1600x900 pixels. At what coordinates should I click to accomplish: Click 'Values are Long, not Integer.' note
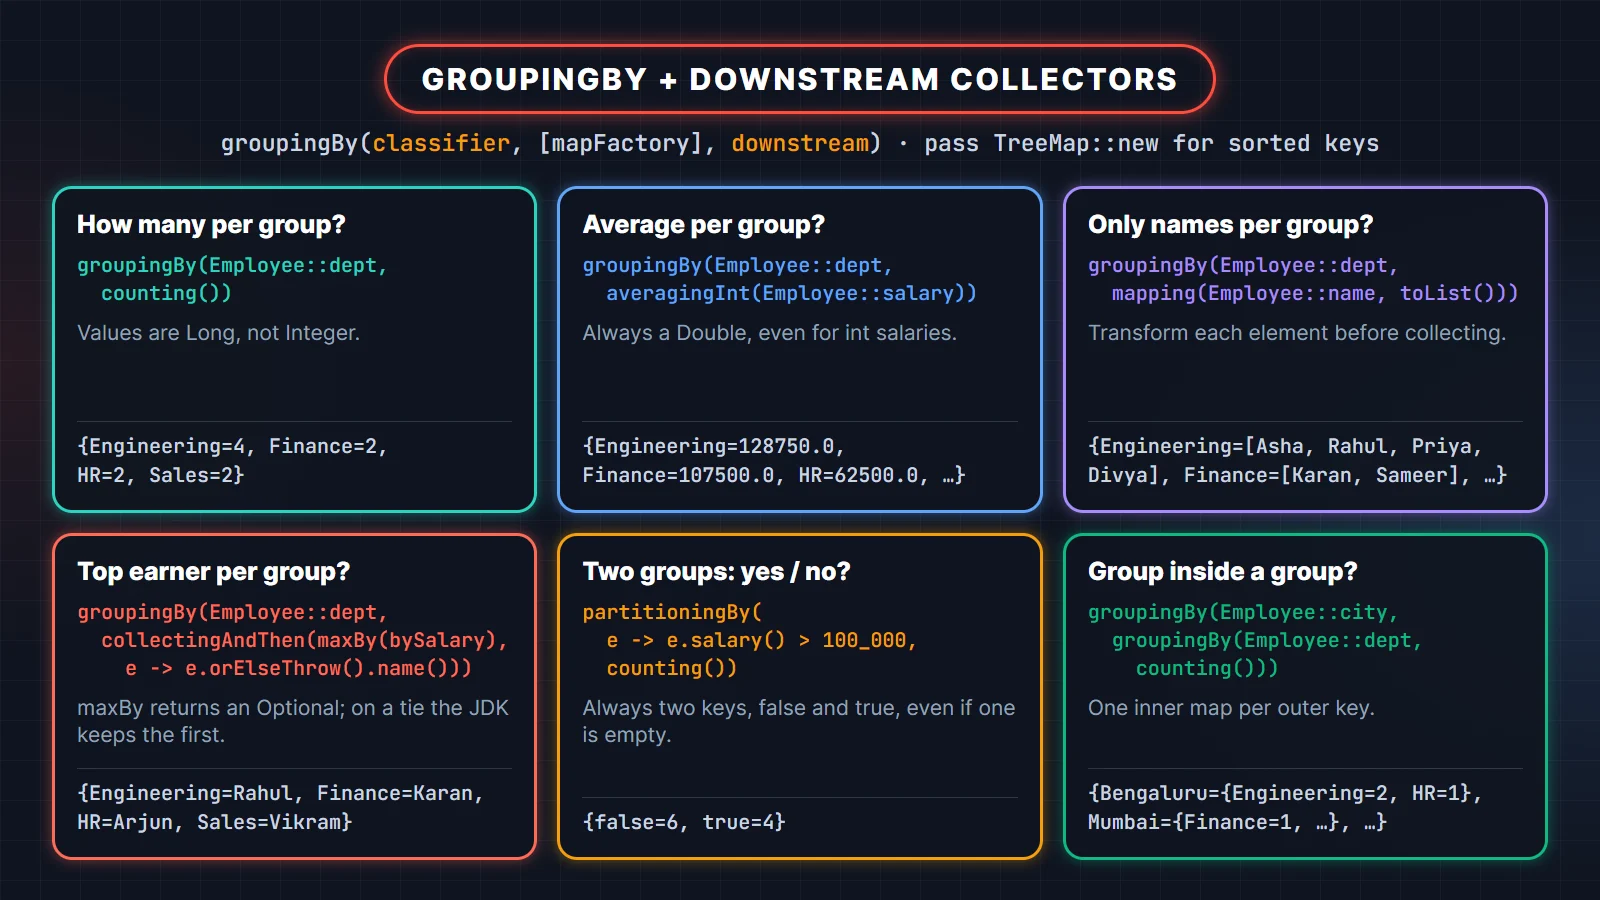218,333
